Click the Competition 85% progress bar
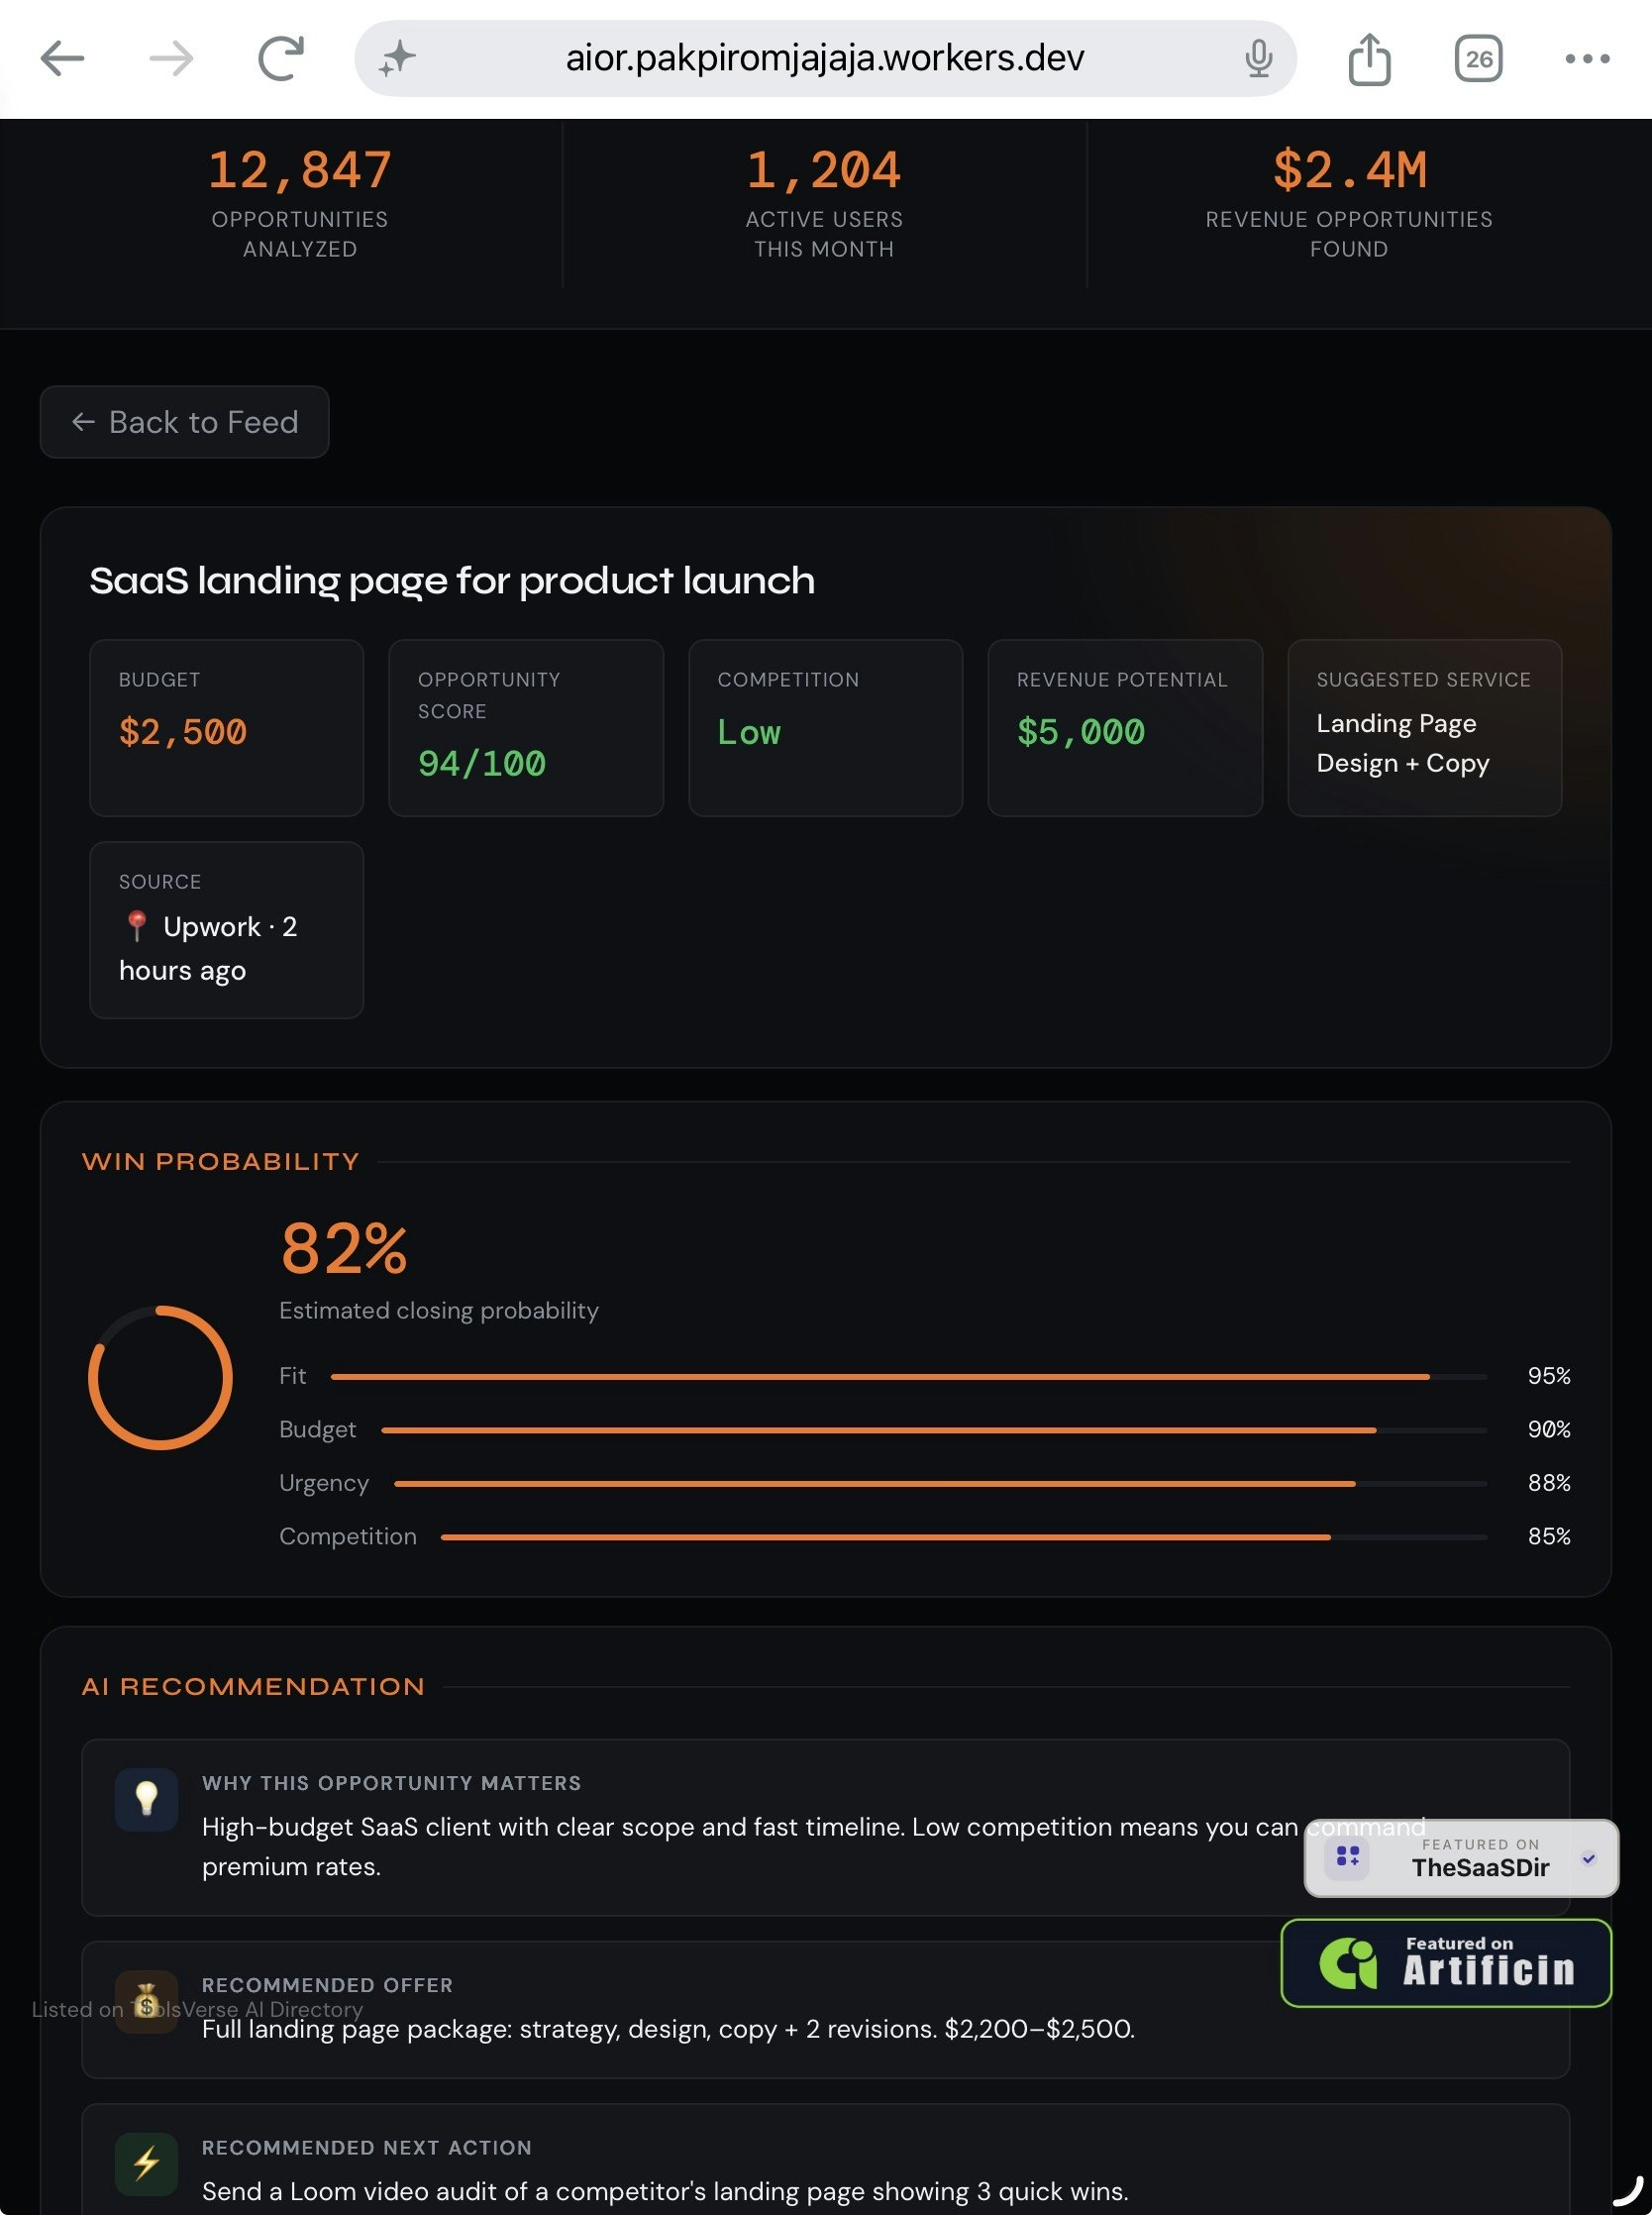The height and width of the screenshot is (2215, 1652). 964,1537
